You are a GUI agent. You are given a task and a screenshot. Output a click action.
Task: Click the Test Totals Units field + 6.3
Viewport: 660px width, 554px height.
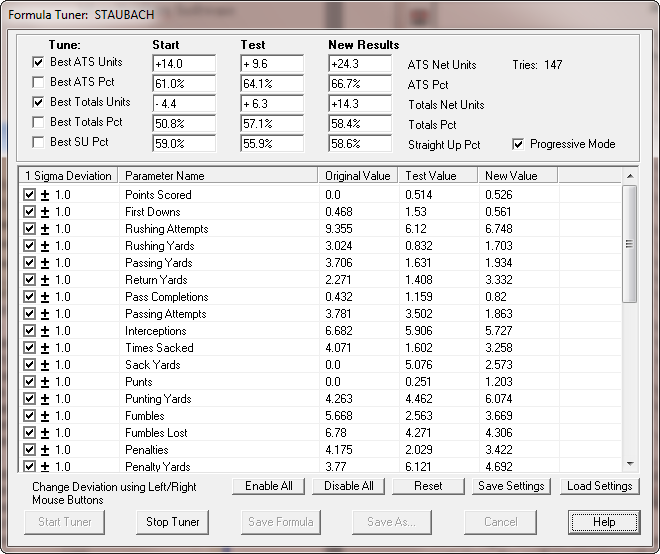(x=272, y=104)
